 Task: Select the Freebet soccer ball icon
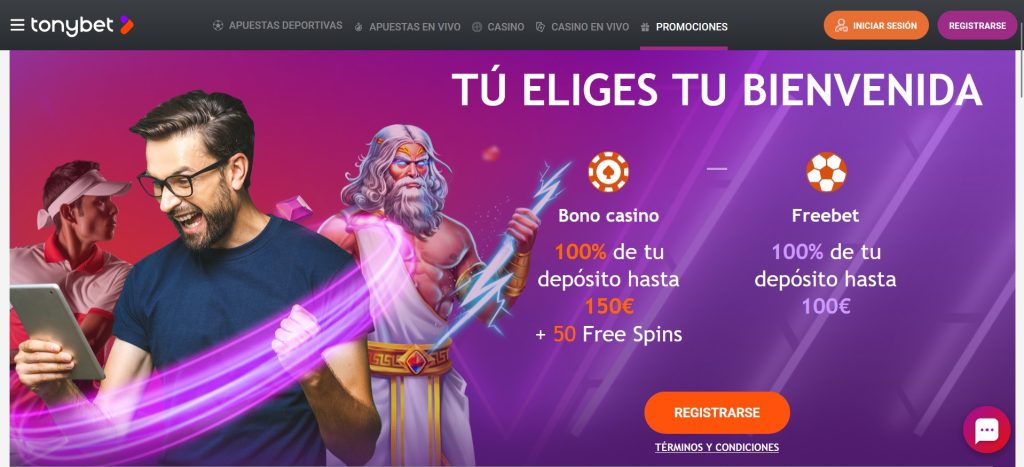[x=826, y=172]
